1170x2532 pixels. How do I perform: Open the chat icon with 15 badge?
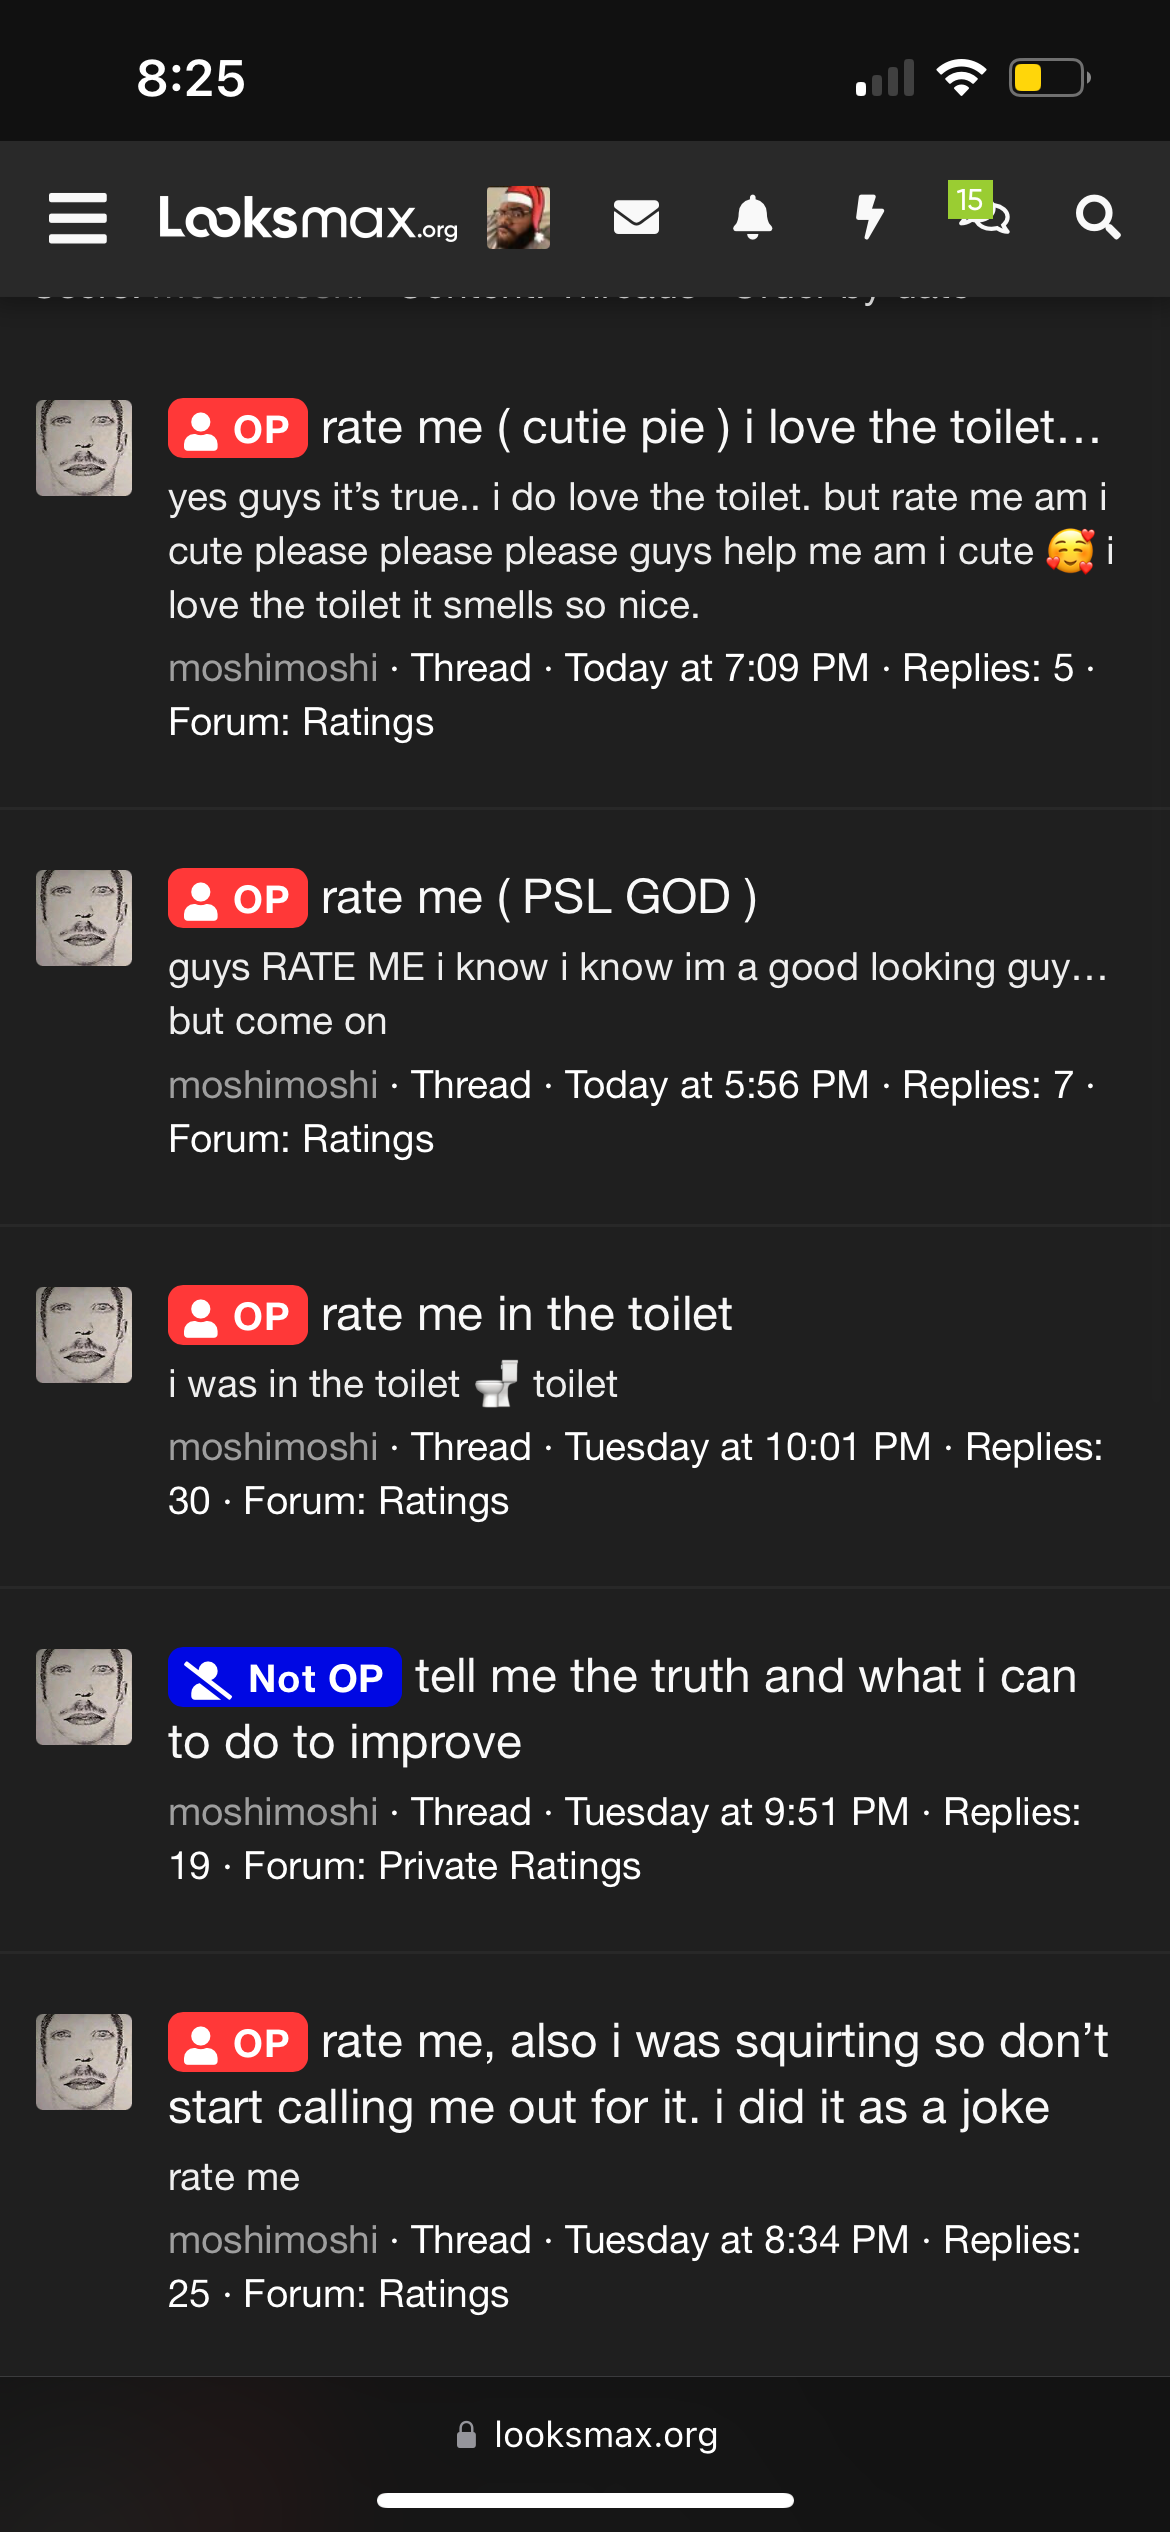[980, 210]
